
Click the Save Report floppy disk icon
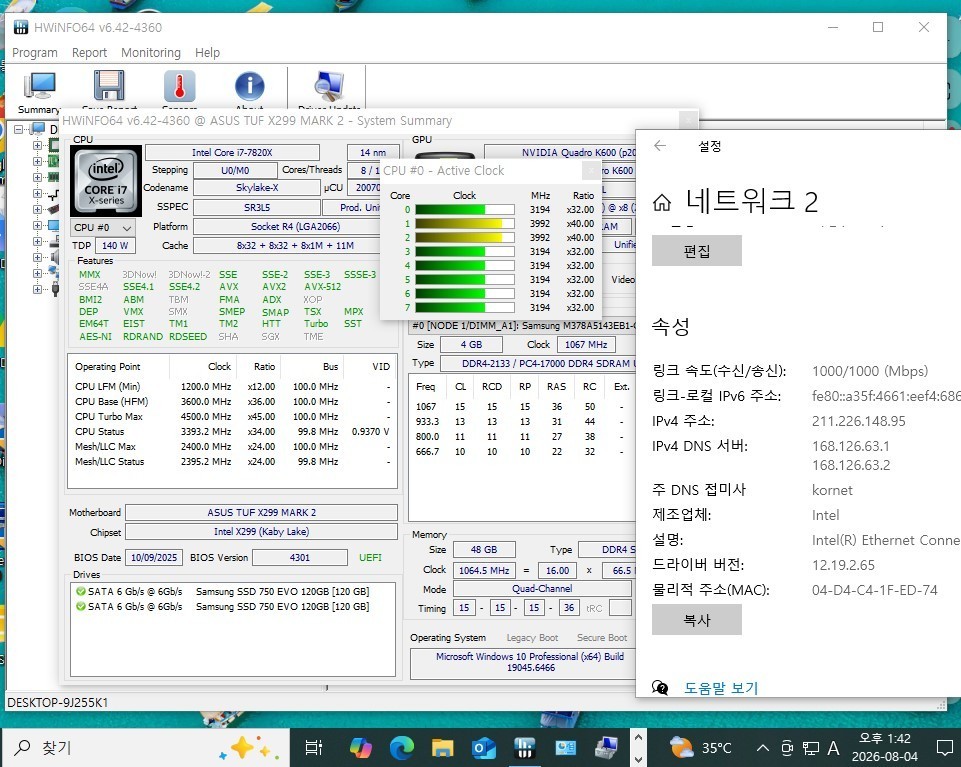coord(109,85)
